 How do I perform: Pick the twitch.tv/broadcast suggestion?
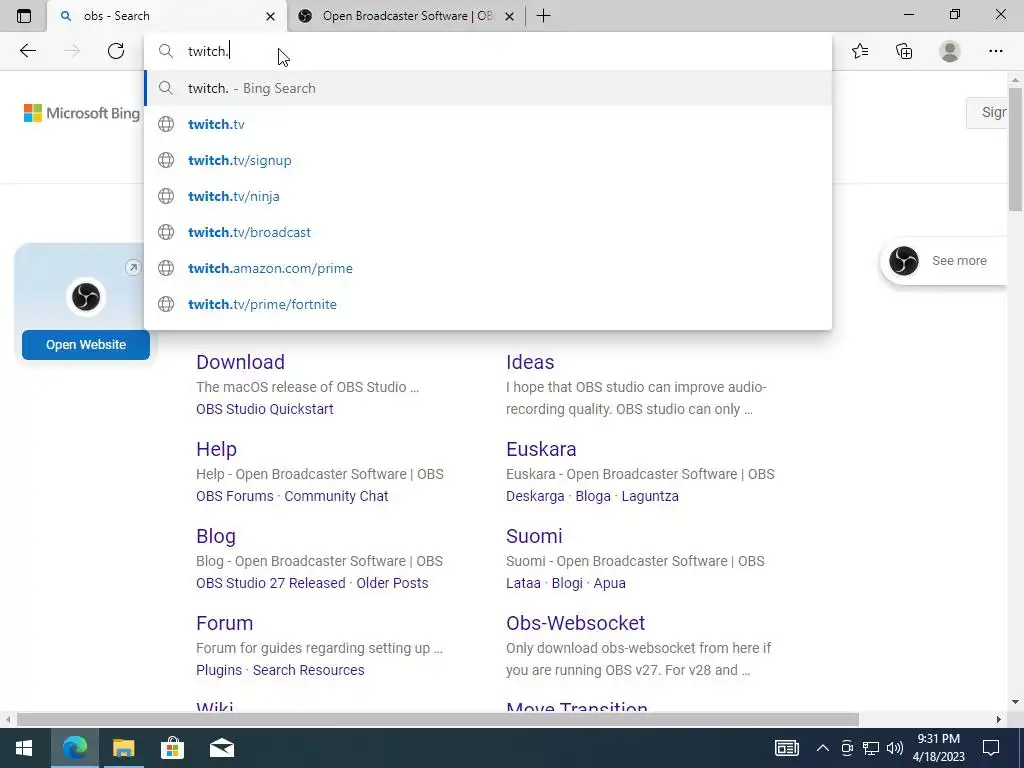pyautogui.click(x=488, y=232)
